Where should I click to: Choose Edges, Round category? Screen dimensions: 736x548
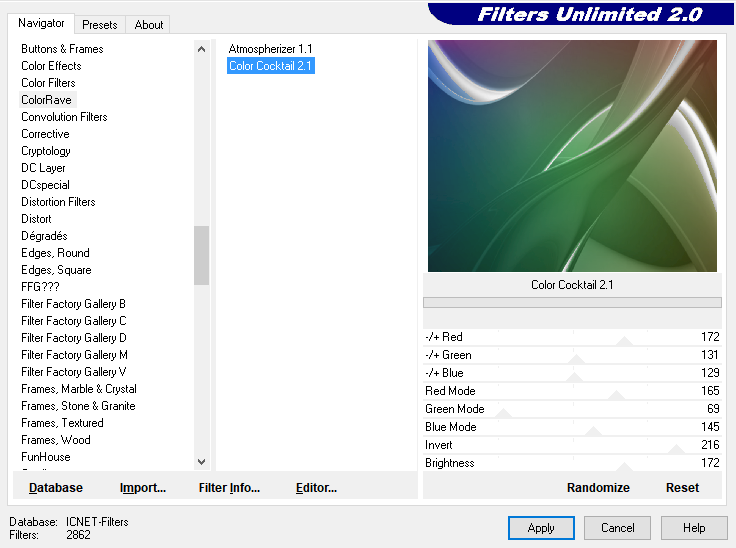(55, 253)
